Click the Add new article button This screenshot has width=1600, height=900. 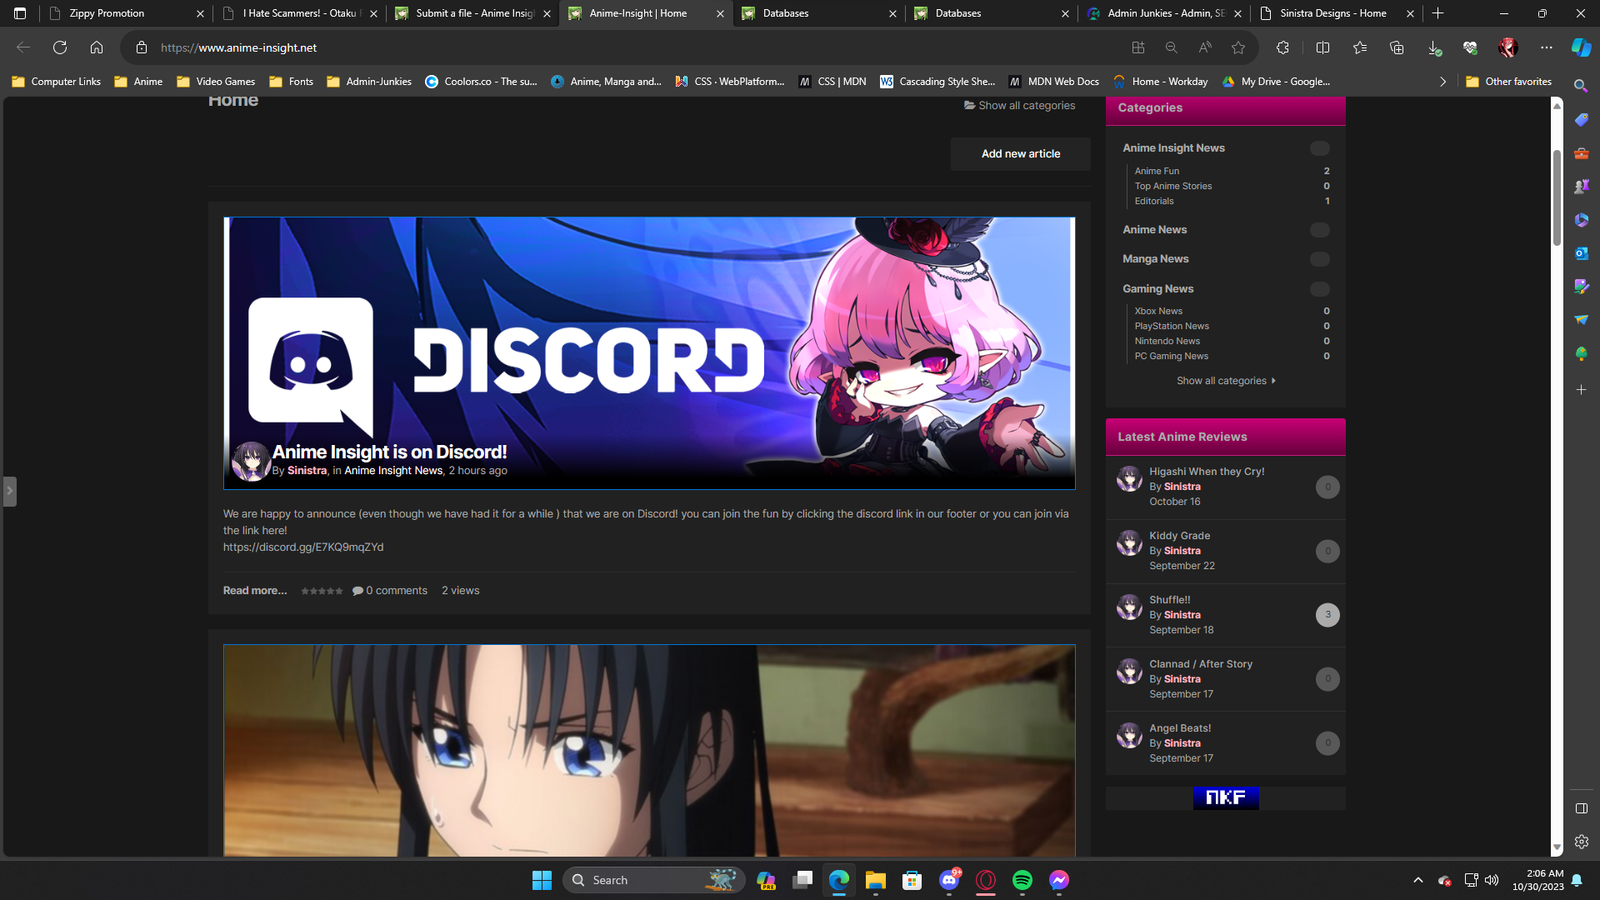pyautogui.click(x=1020, y=154)
